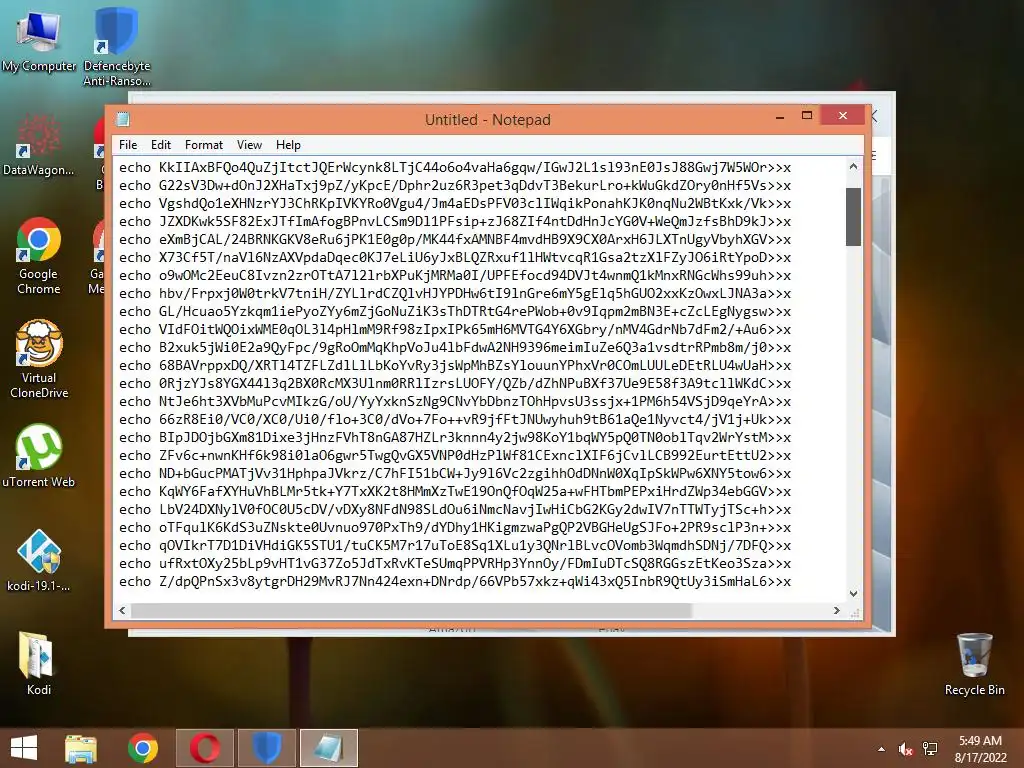Click the line starting echo 0RjzYJs8YGX
Screen dimensions: 1024x768
point(455,383)
